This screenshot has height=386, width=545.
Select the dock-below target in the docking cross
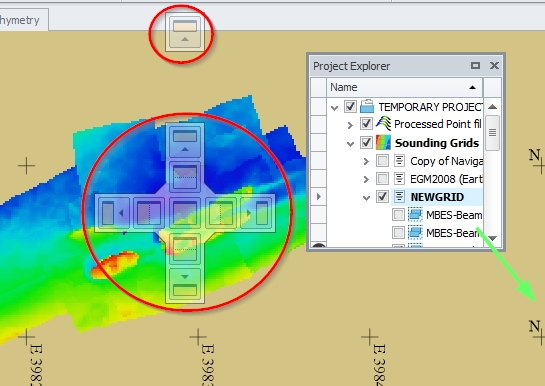tap(185, 249)
